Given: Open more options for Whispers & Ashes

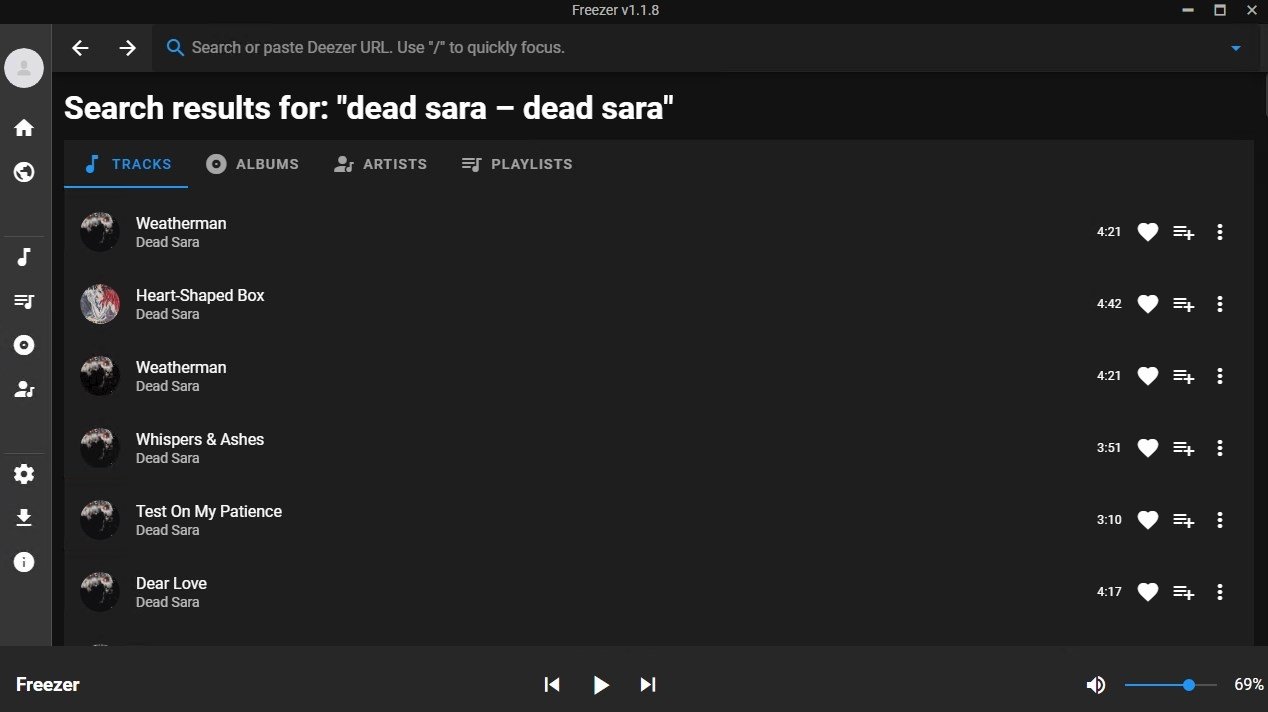Looking at the screenshot, I should click(1220, 448).
